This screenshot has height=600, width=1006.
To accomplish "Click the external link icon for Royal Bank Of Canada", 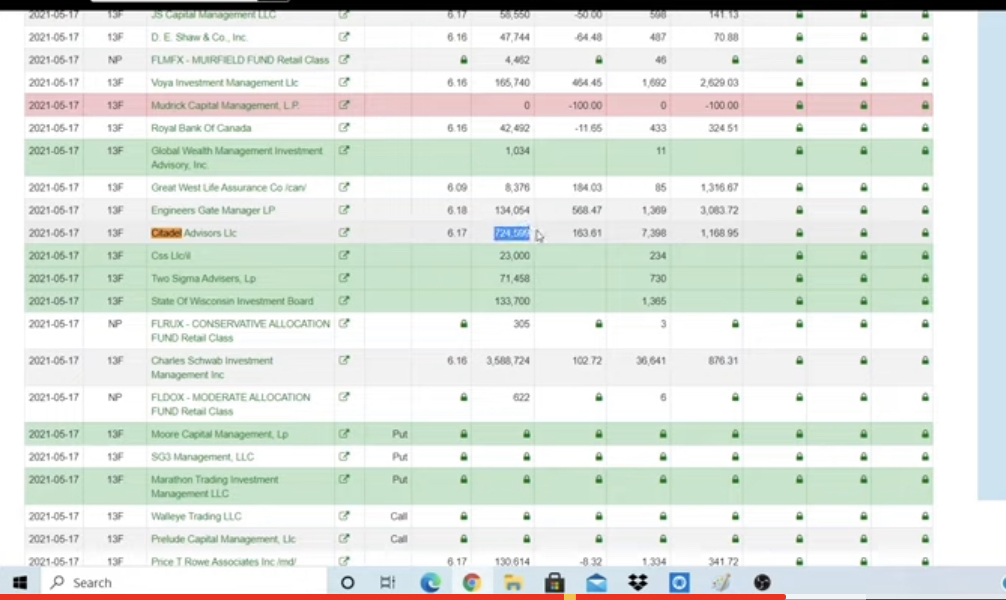I will click(x=344, y=128).
